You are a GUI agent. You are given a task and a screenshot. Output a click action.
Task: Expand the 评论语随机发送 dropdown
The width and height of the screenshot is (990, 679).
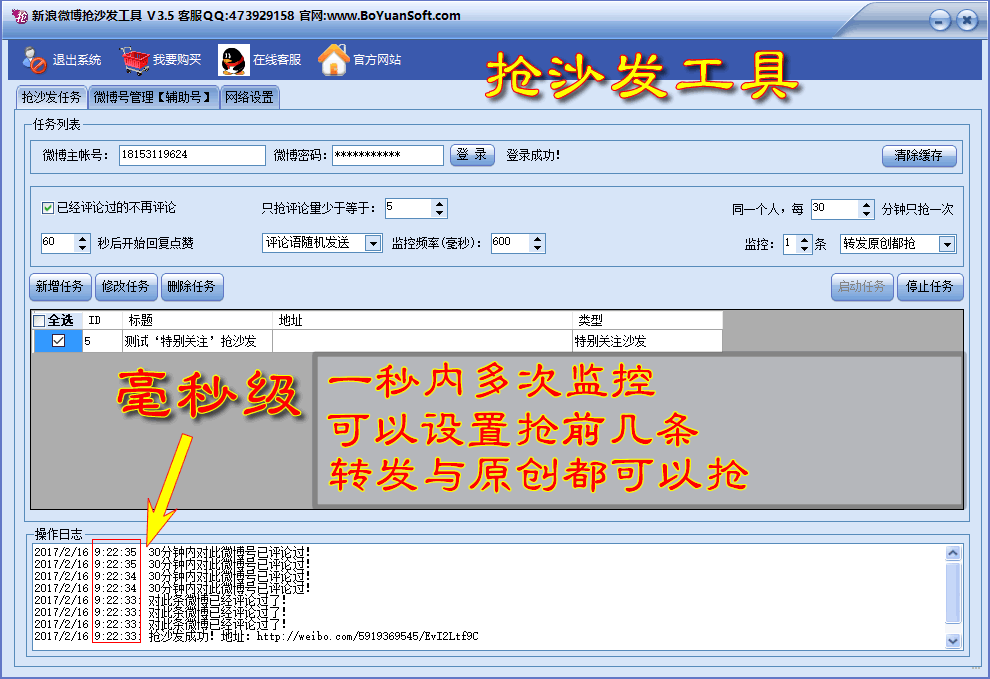(373, 243)
